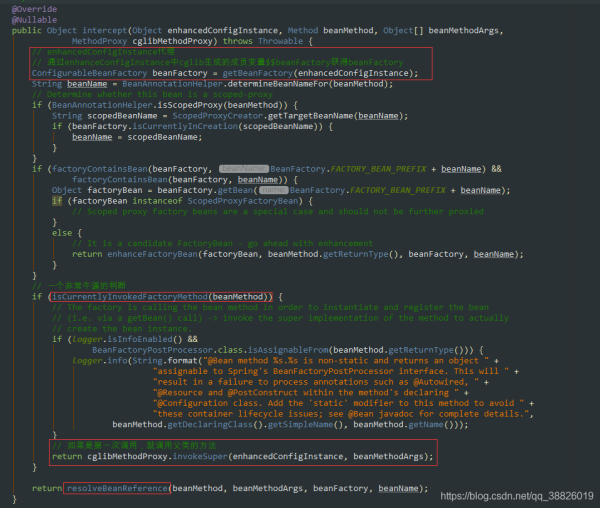Click the 'these container lifecycle issues' string
This screenshot has height=508, width=600.
341,414
